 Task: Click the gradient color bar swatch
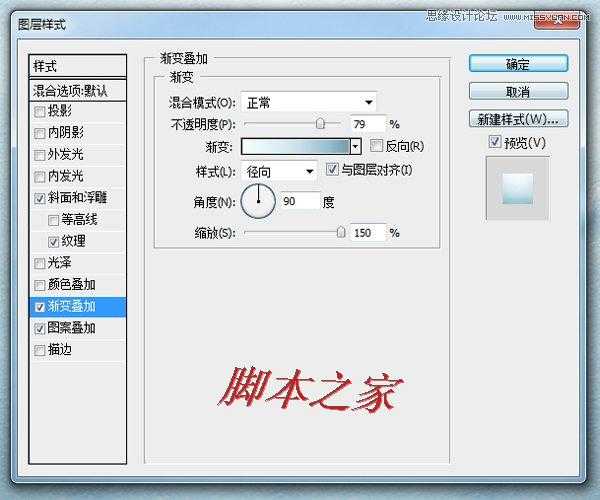tap(296, 146)
